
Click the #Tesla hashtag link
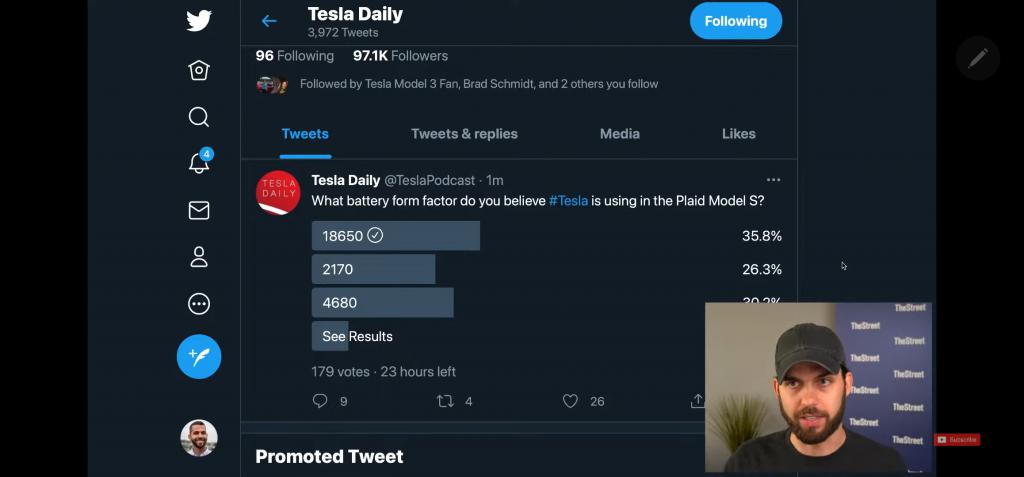568,201
